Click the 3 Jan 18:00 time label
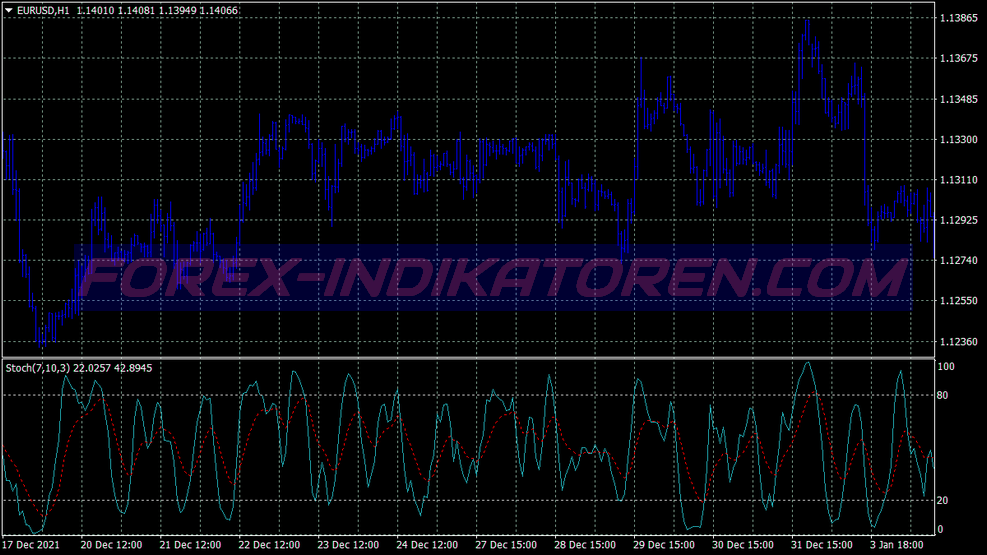 (x=896, y=545)
